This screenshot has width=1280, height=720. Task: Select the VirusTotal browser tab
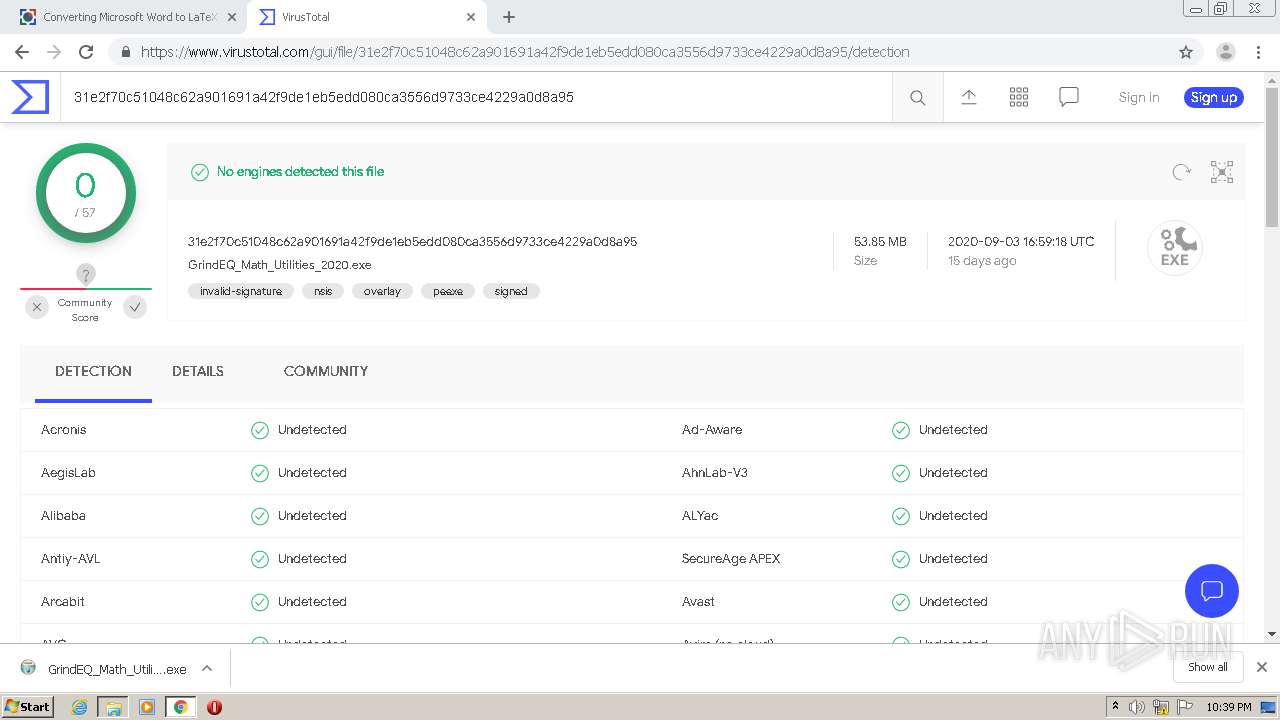(x=366, y=17)
